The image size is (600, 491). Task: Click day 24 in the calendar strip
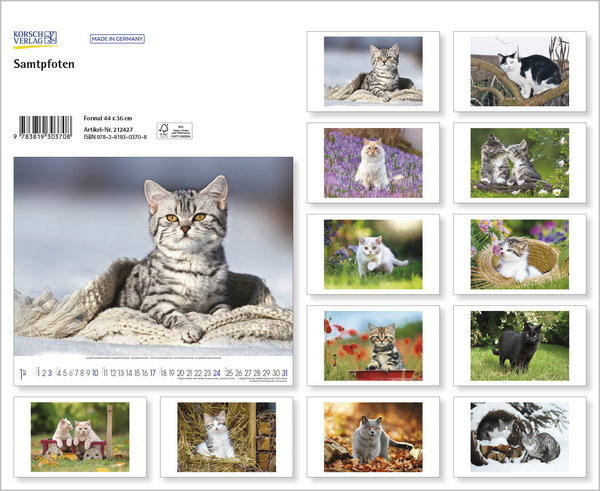tap(217, 373)
